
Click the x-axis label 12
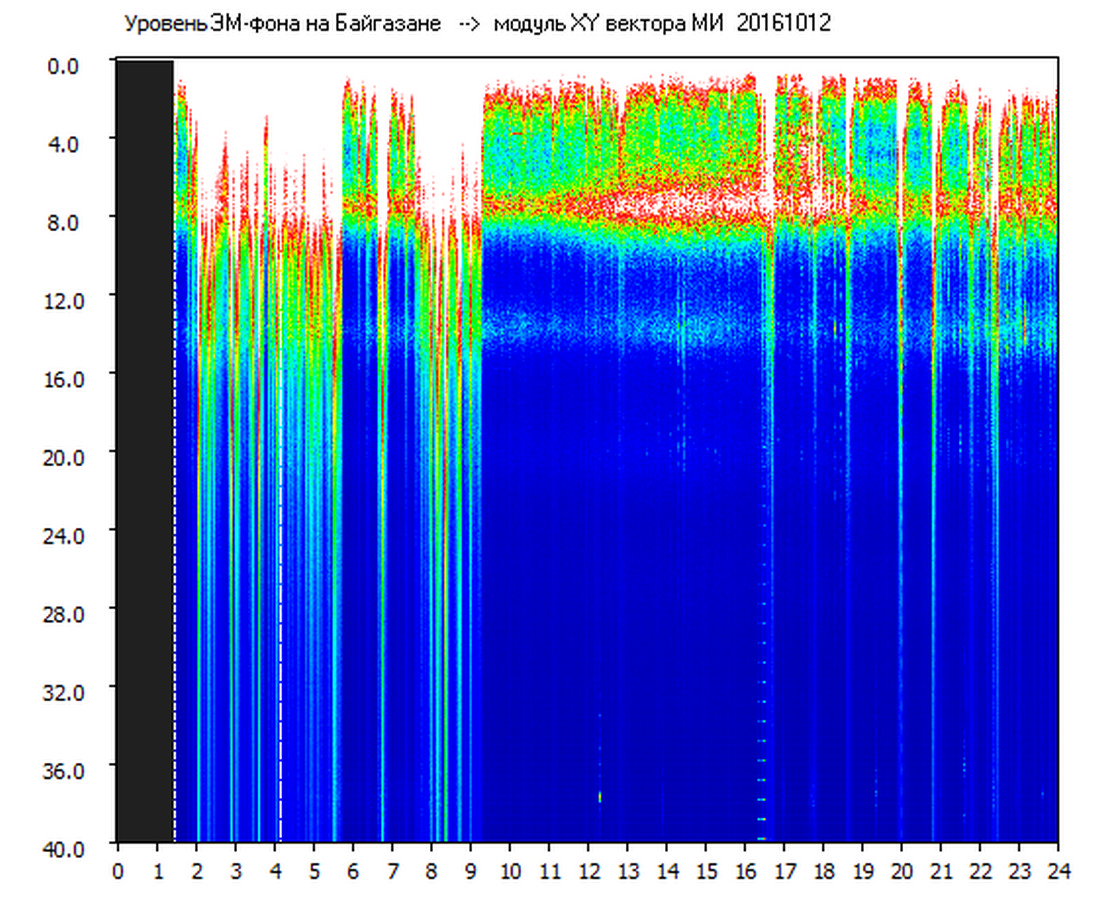click(x=588, y=870)
